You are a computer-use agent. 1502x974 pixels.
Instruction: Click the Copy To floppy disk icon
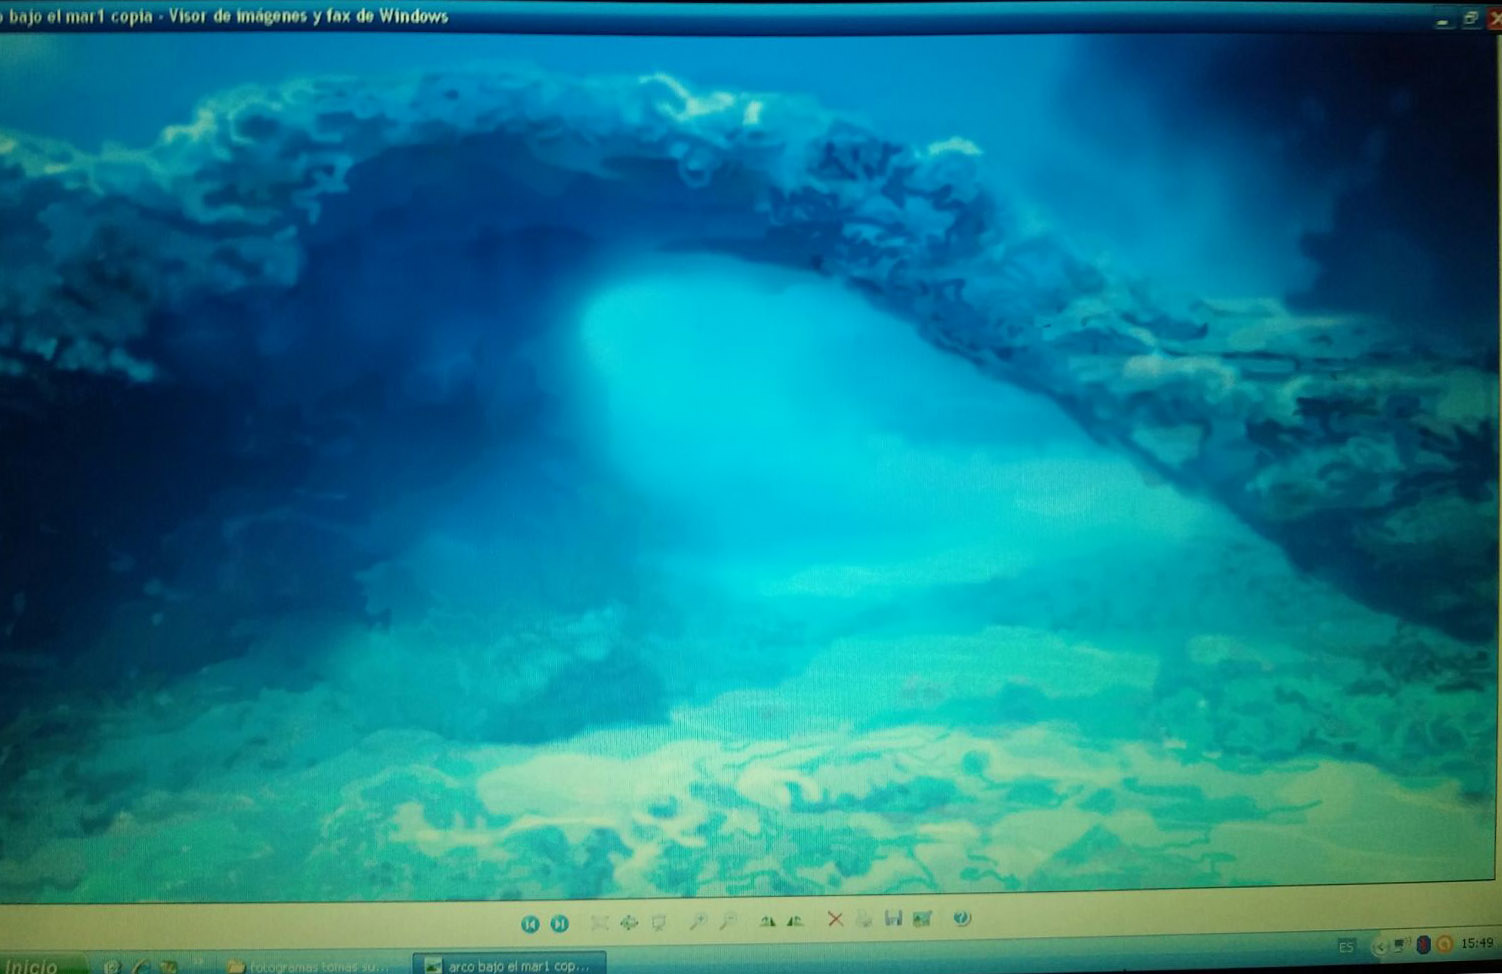893,918
